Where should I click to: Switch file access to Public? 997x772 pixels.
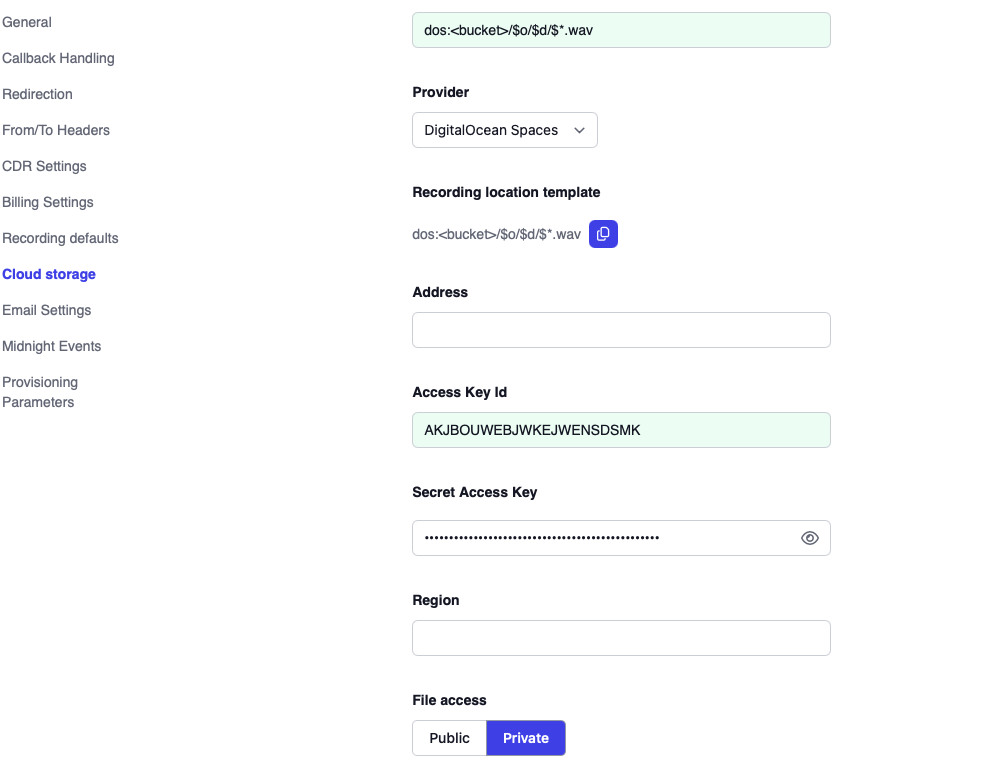point(449,738)
